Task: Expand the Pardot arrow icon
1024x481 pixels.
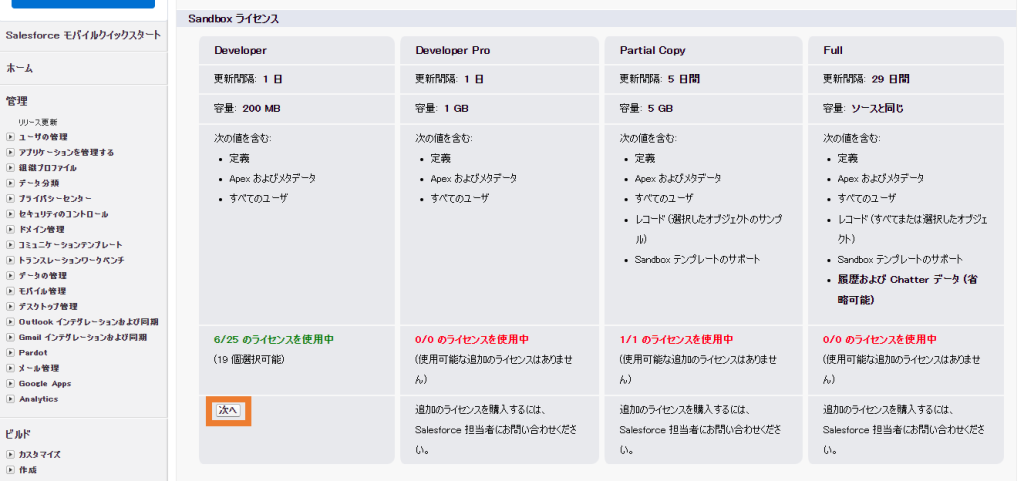Action: point(11,353)
